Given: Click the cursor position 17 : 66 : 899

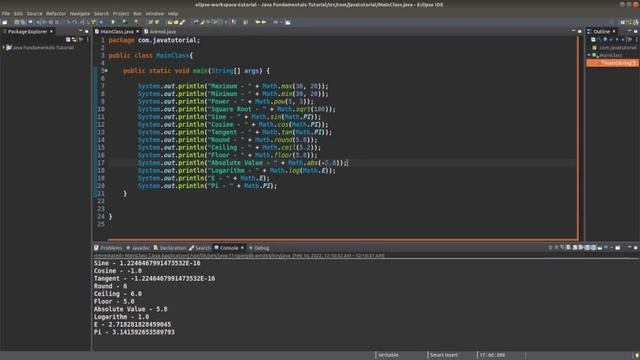Looking at the screenshot, I should coord(492,355).
